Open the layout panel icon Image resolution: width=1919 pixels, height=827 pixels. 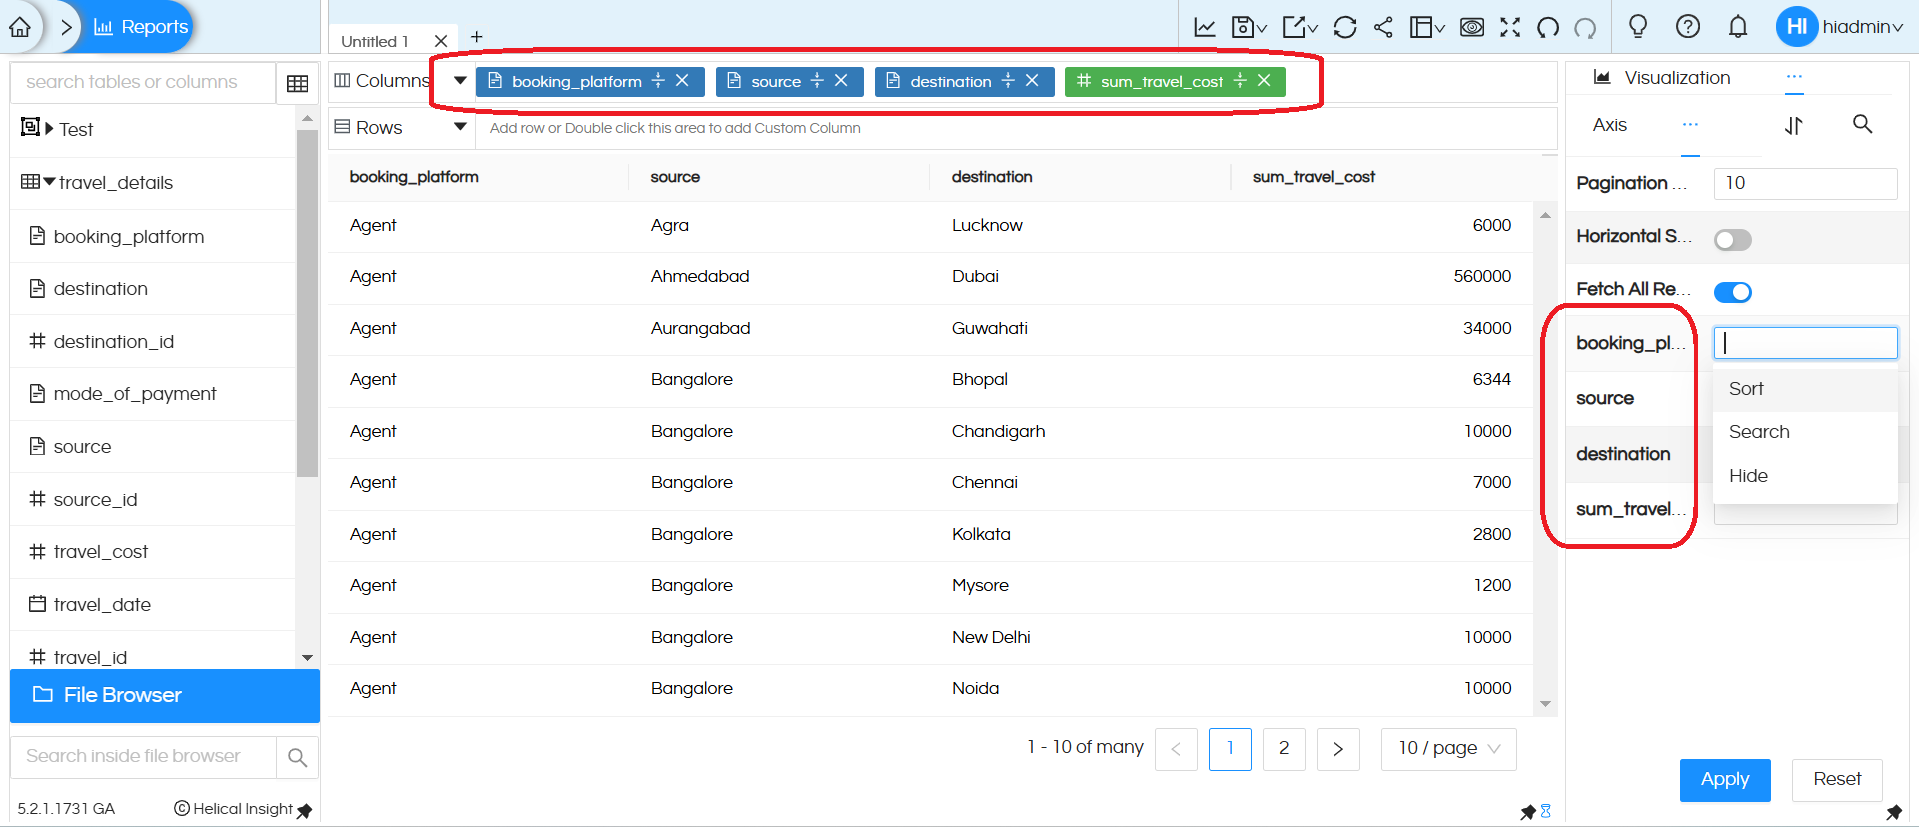pyautogui.click(x=1420, y=27)
